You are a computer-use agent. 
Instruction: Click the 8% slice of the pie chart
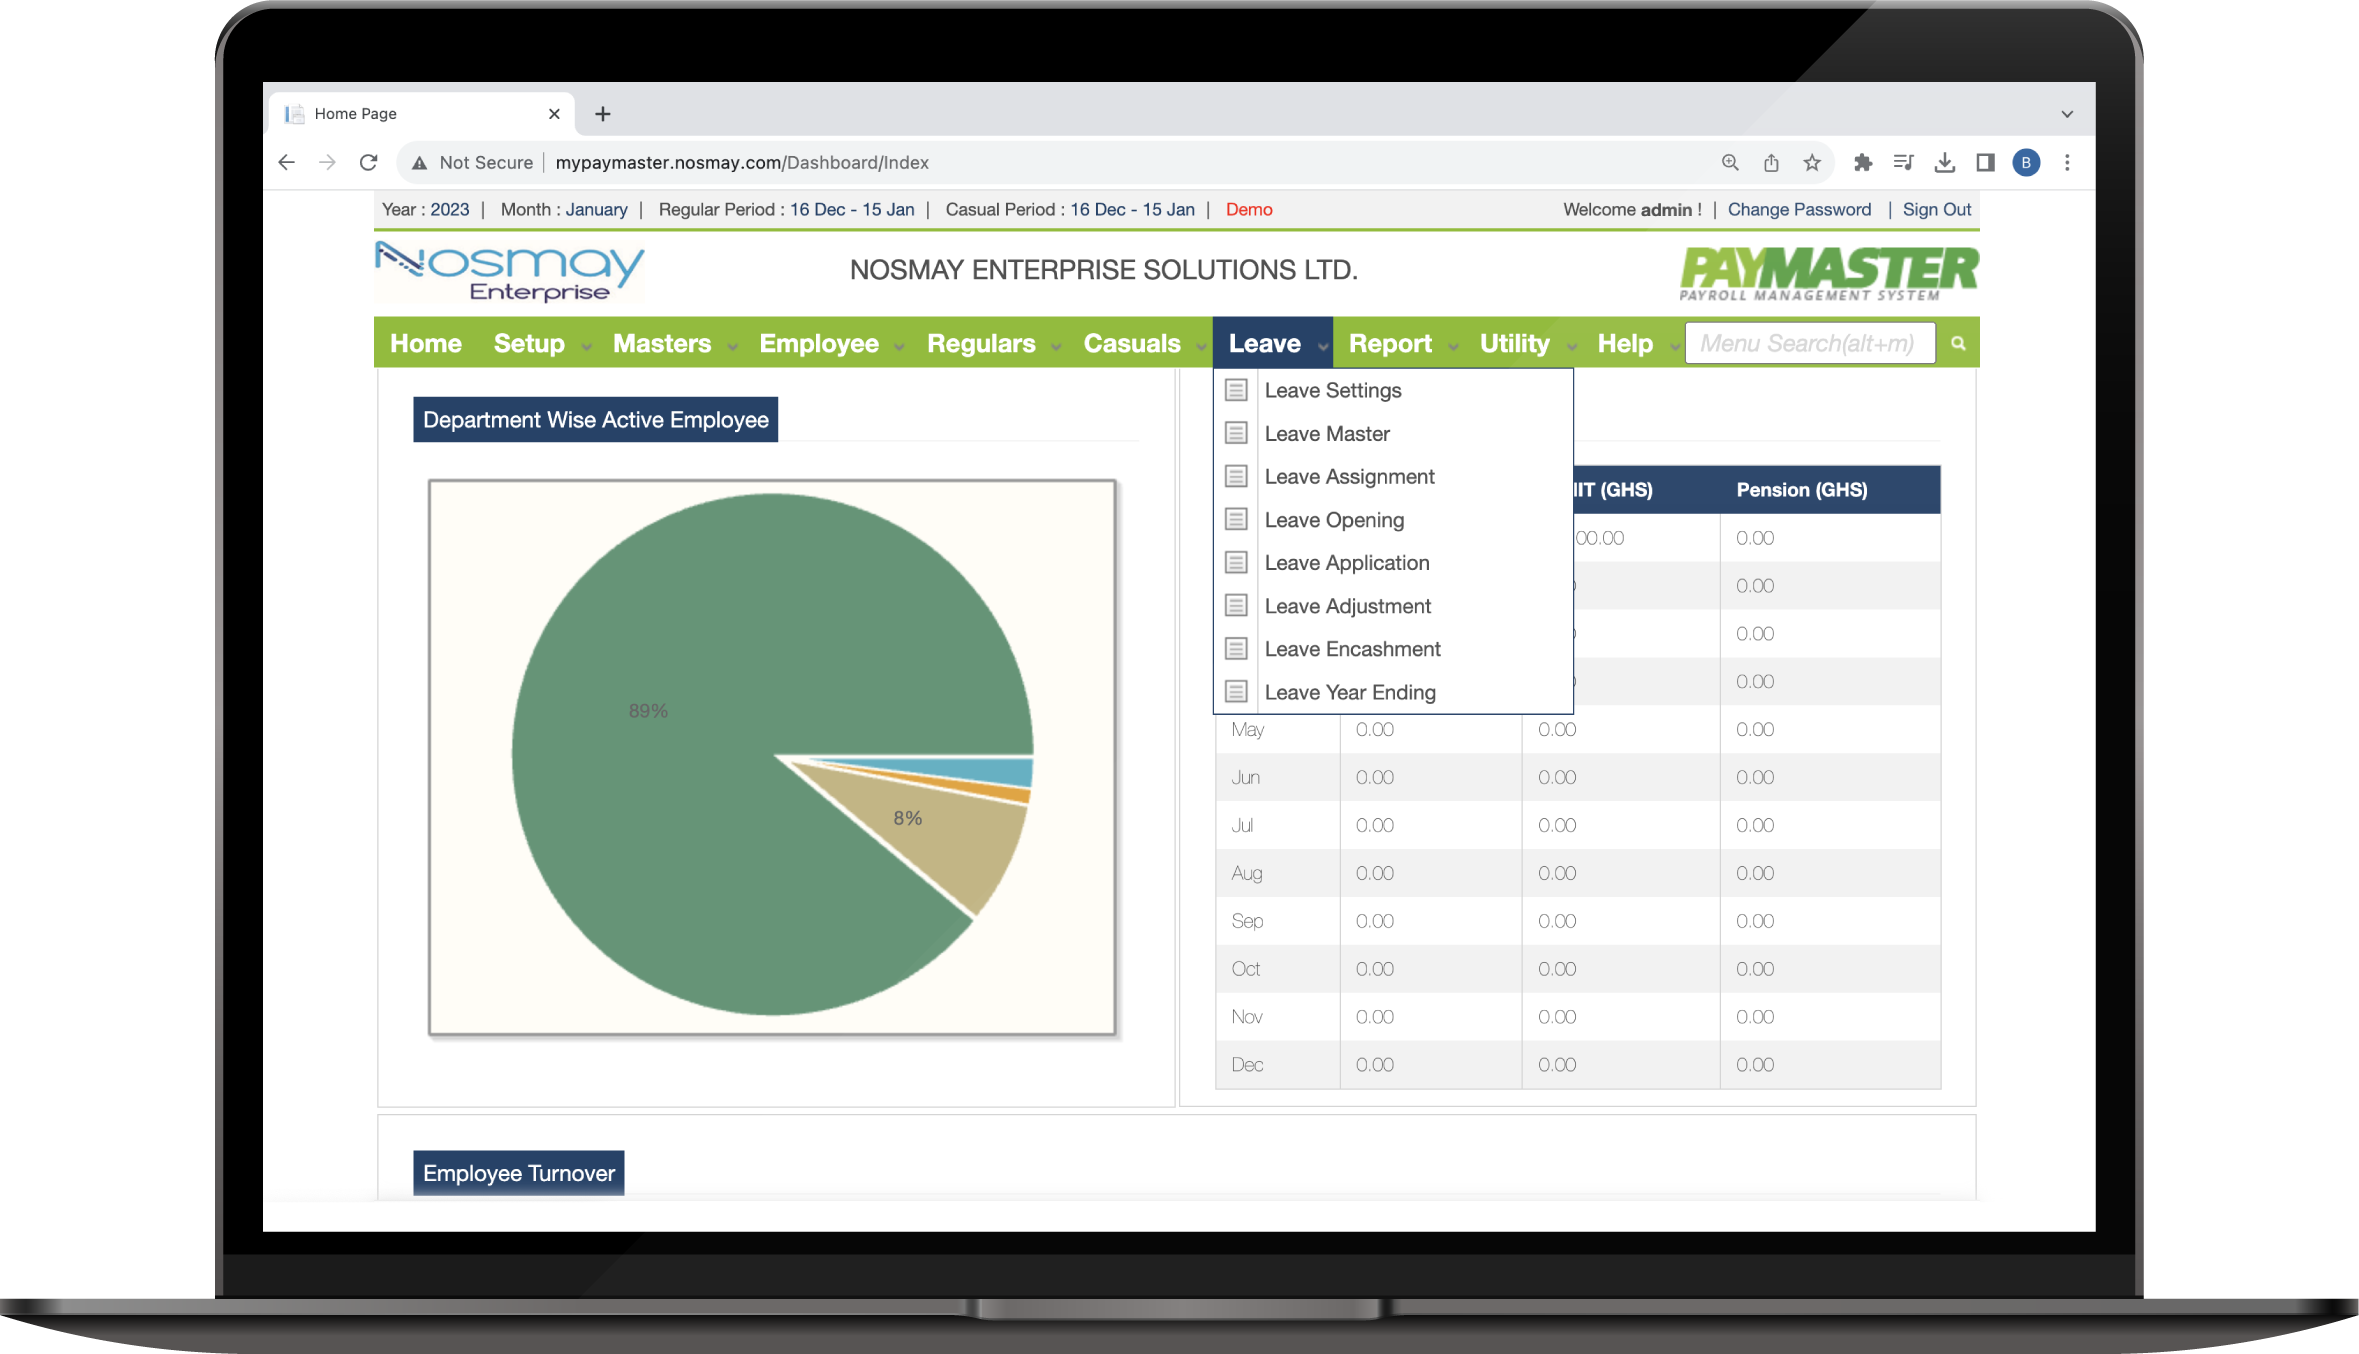[908, 817]
